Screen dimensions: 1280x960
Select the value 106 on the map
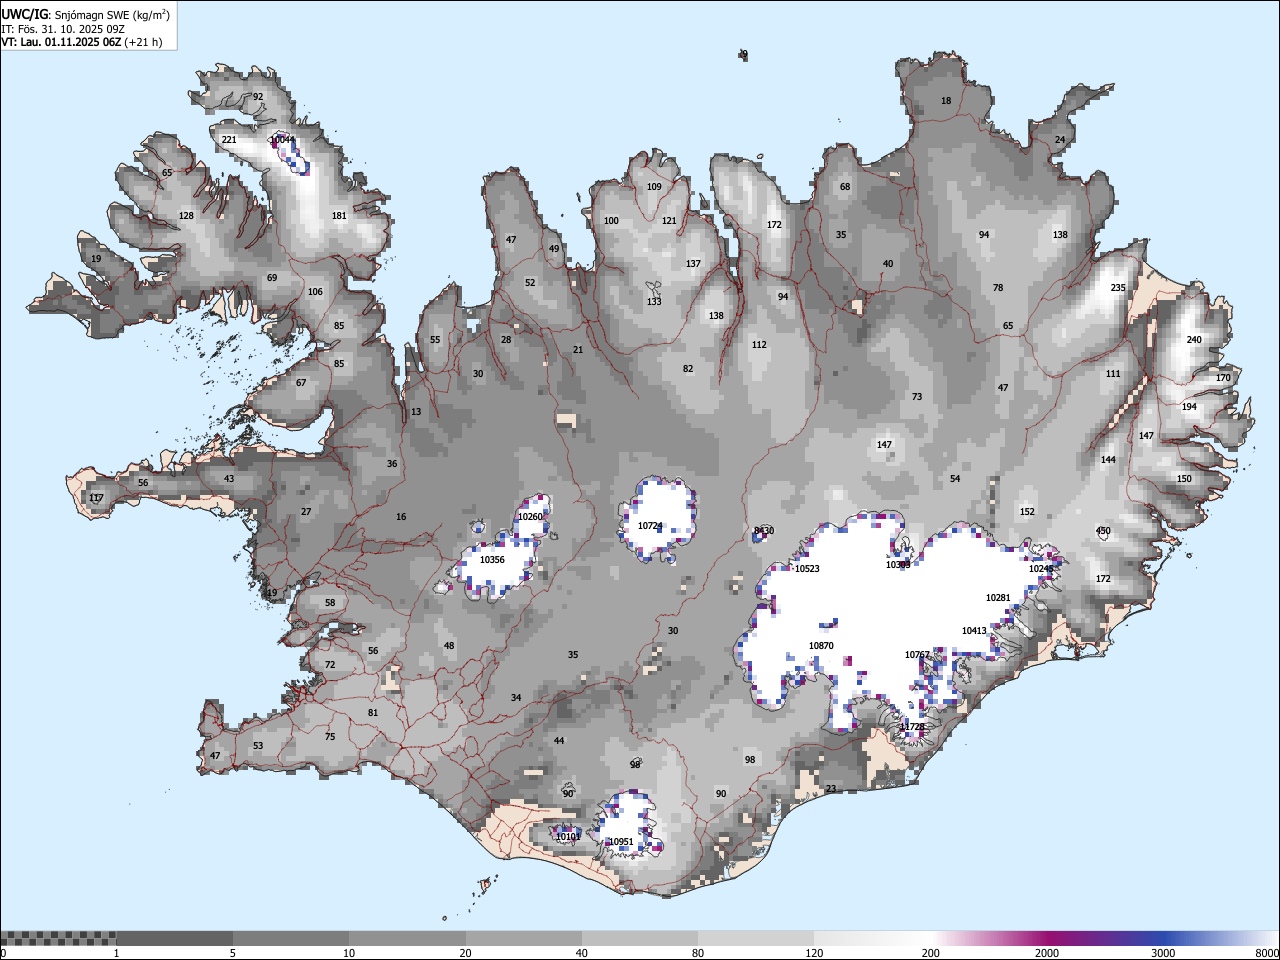click(315, 292)
